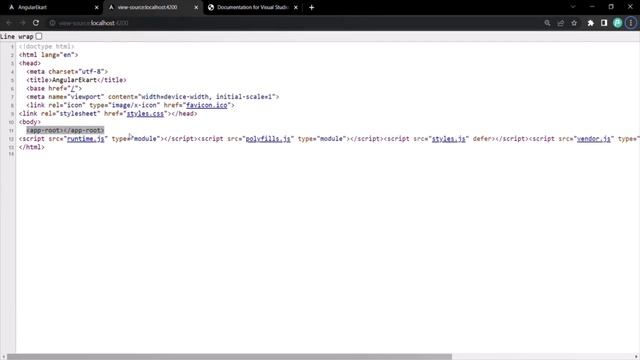
Task: Open a new browser tab
Action: 311,7
